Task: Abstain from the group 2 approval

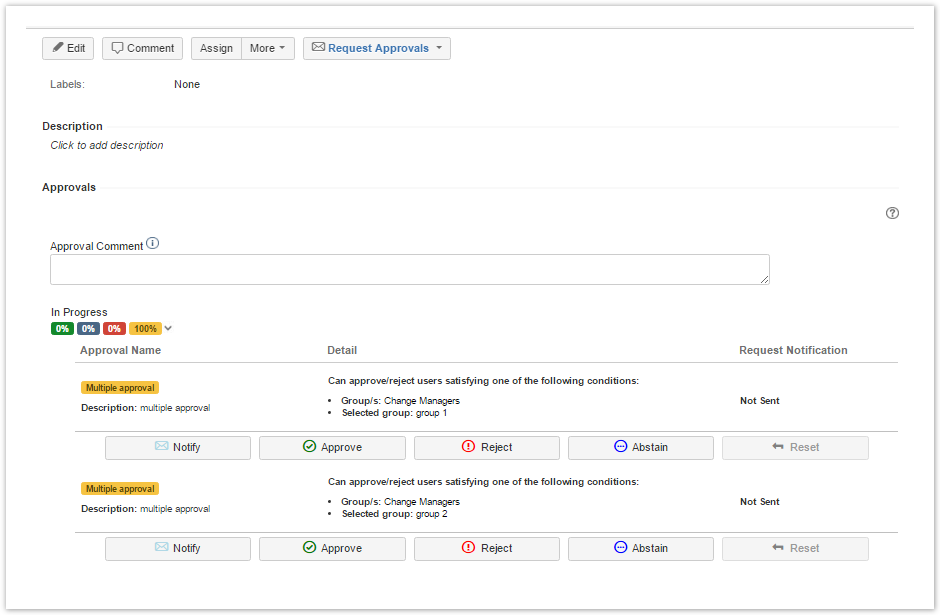Action: 641,548
